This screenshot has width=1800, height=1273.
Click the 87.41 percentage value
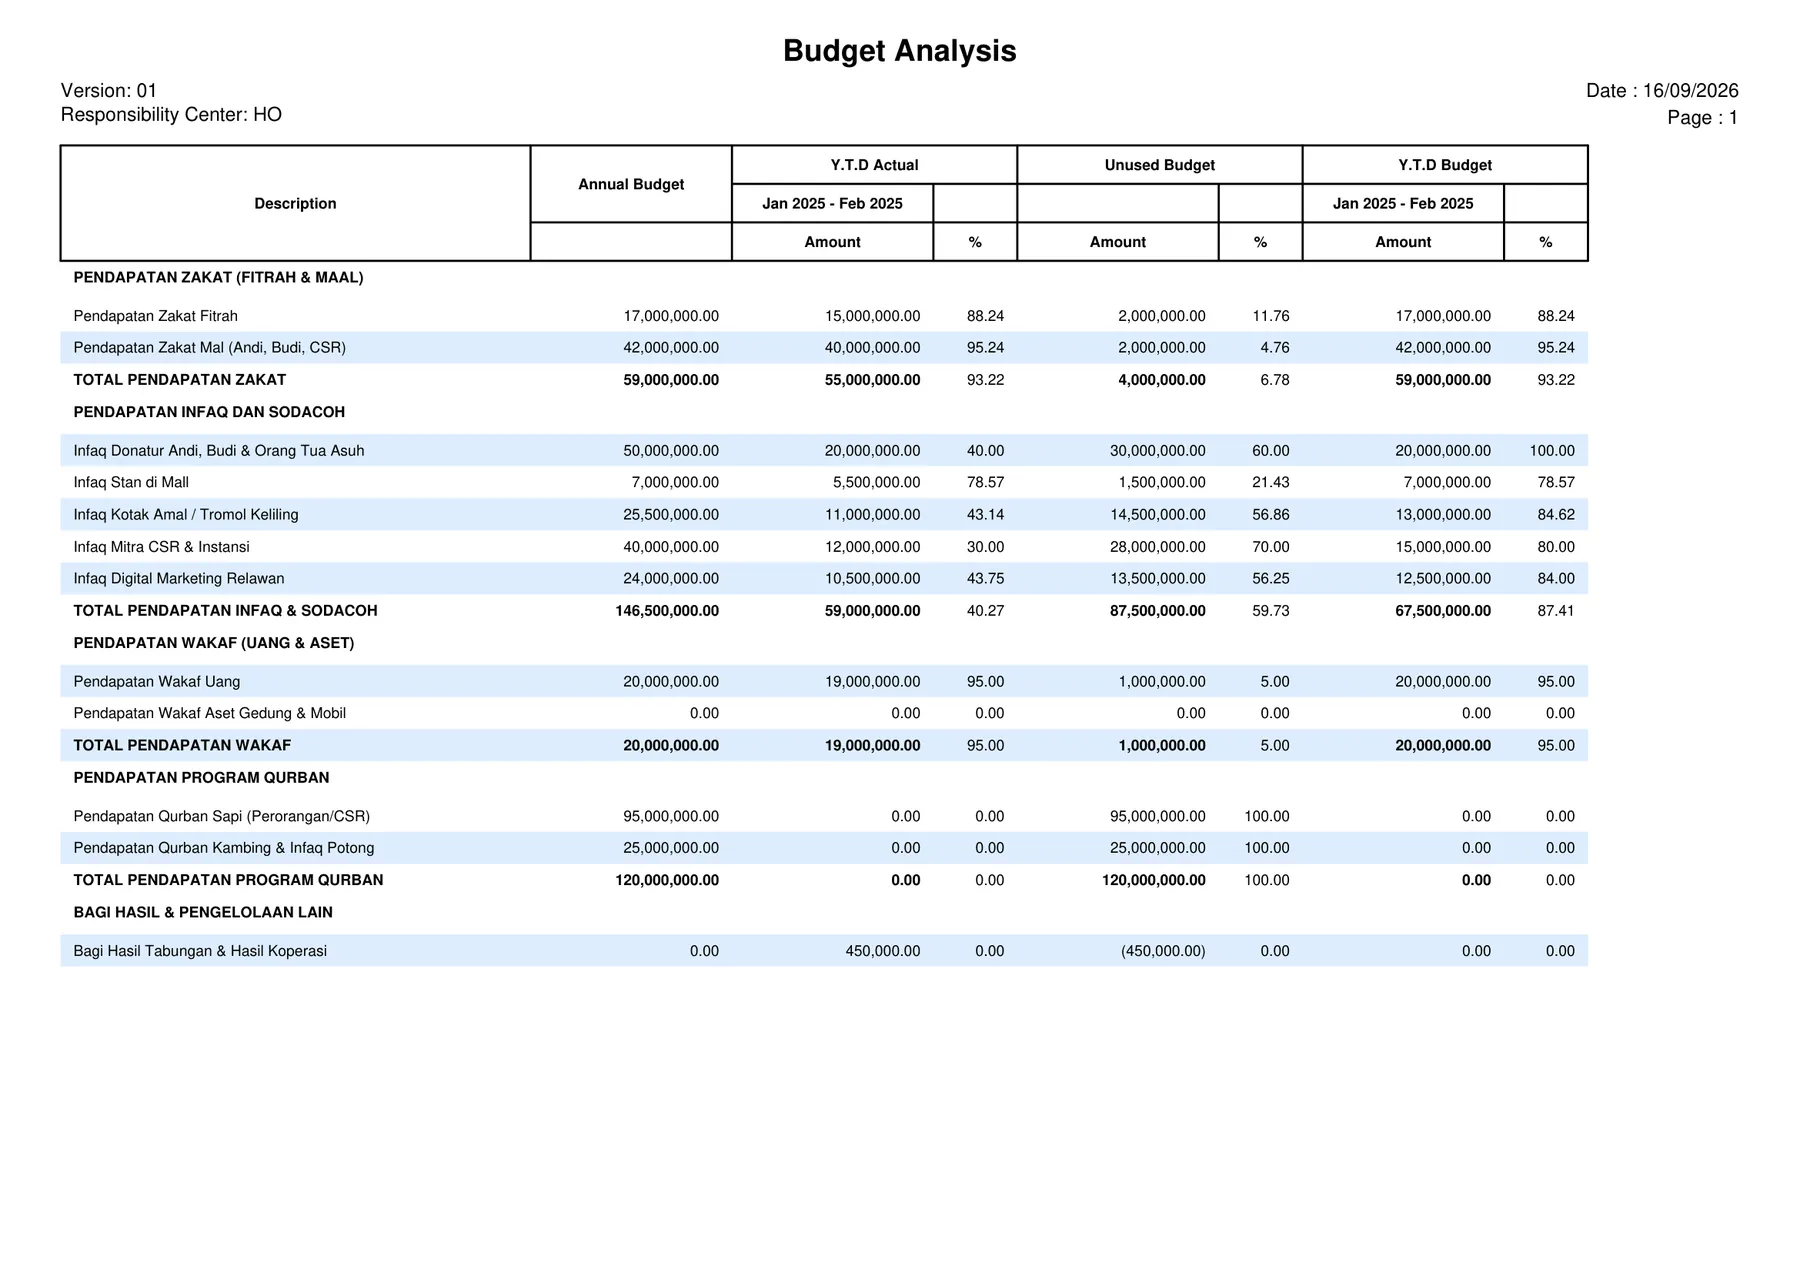click(1556, 611)
